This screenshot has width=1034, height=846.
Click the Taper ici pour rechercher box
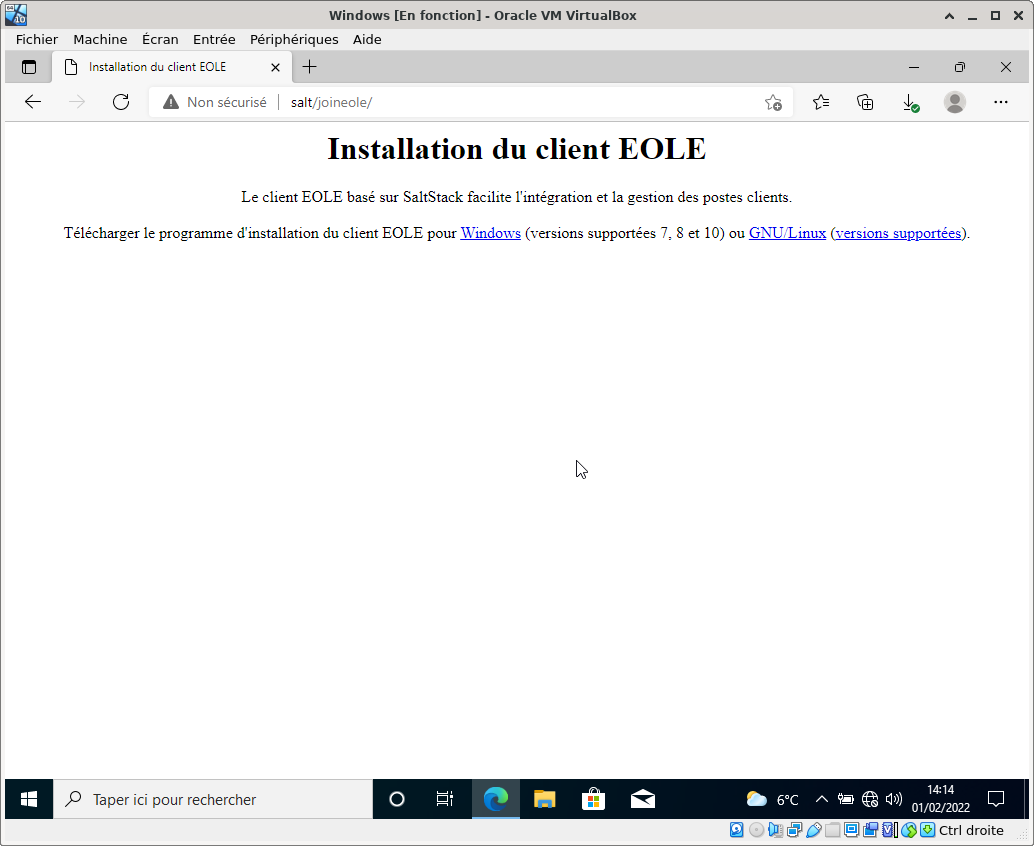[x=213, y=799]
